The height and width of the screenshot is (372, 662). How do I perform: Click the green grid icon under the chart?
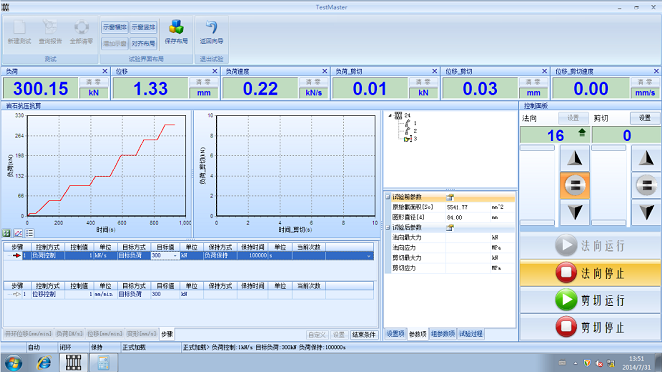(x=6, y=233)
